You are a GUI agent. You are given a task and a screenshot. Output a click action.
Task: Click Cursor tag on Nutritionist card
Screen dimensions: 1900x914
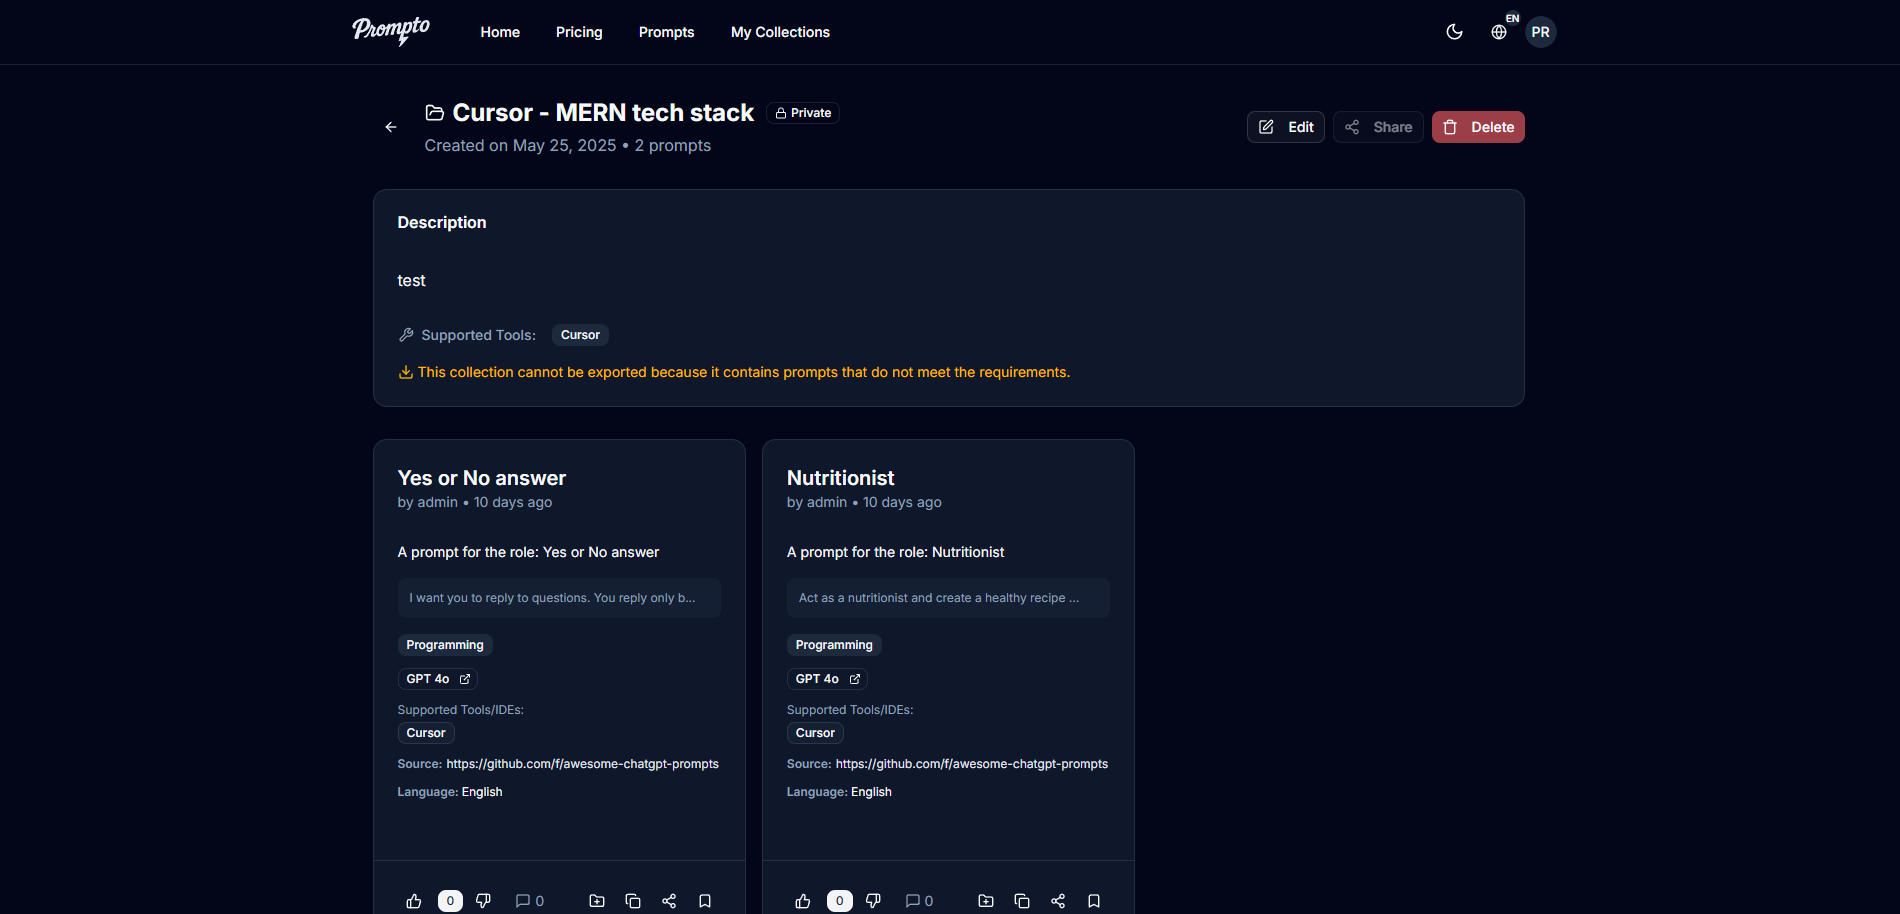click(x=815, y=733)
